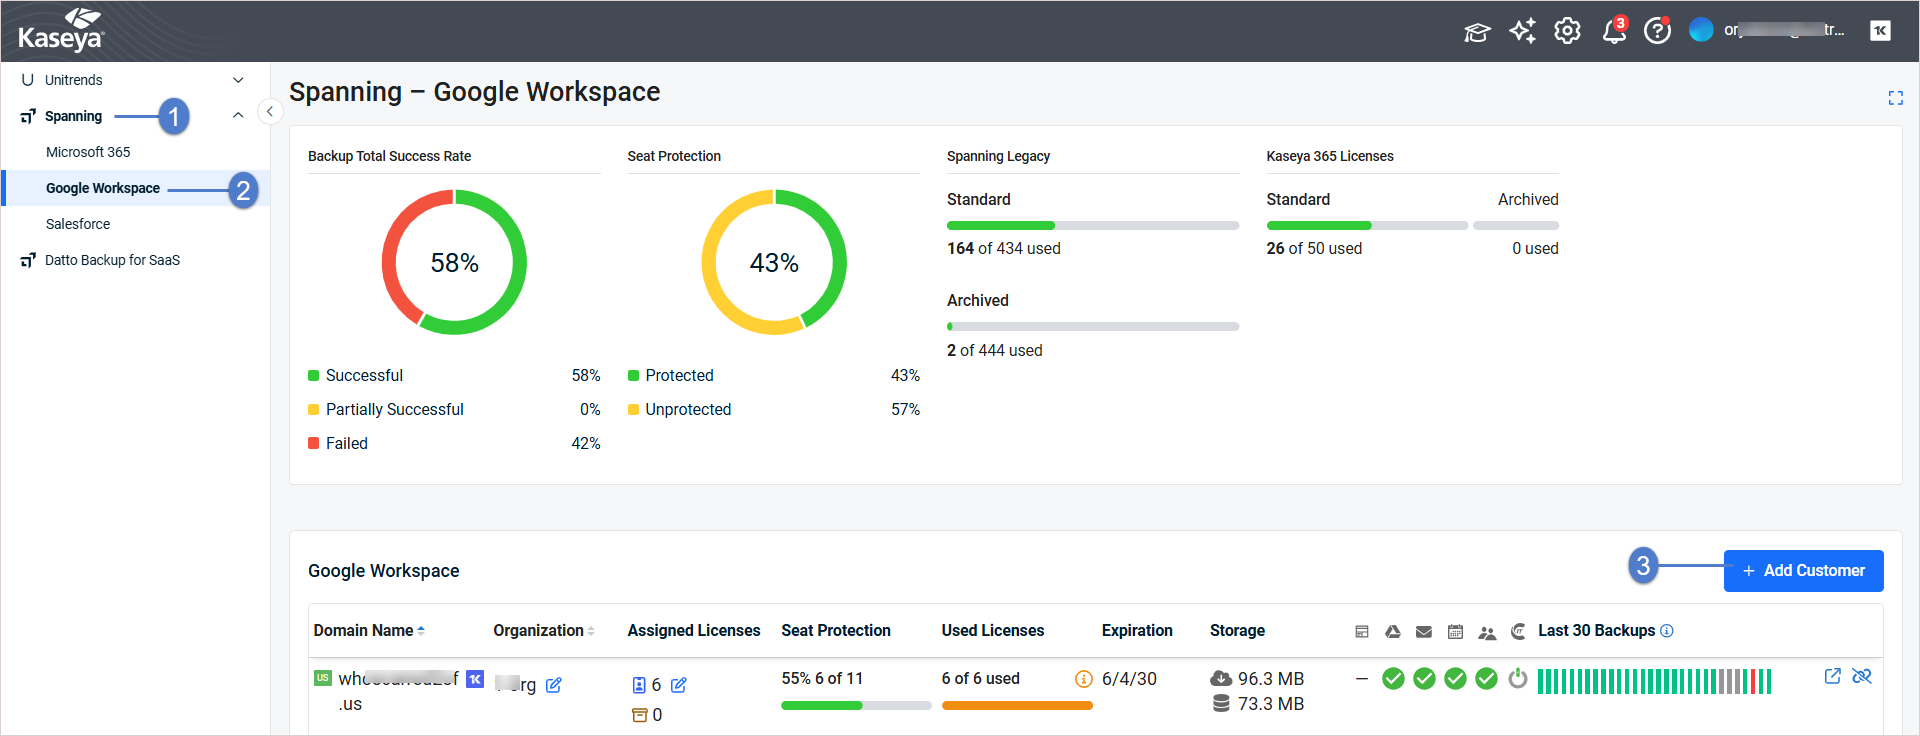This screenshot has height=736, width=1920.
Task: Click the database storage icon by 73.3 MB
Action: click(x=1221, y=704)
